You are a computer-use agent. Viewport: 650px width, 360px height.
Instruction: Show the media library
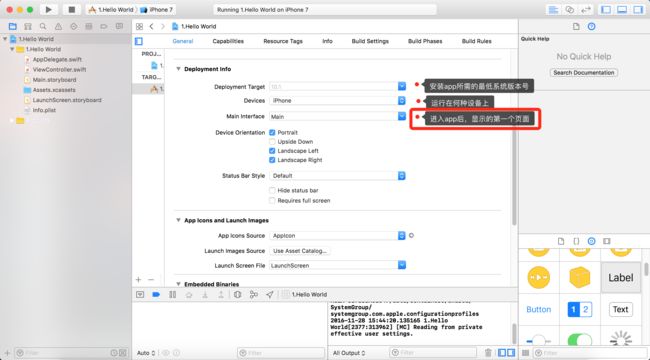[x=607, y=241]
